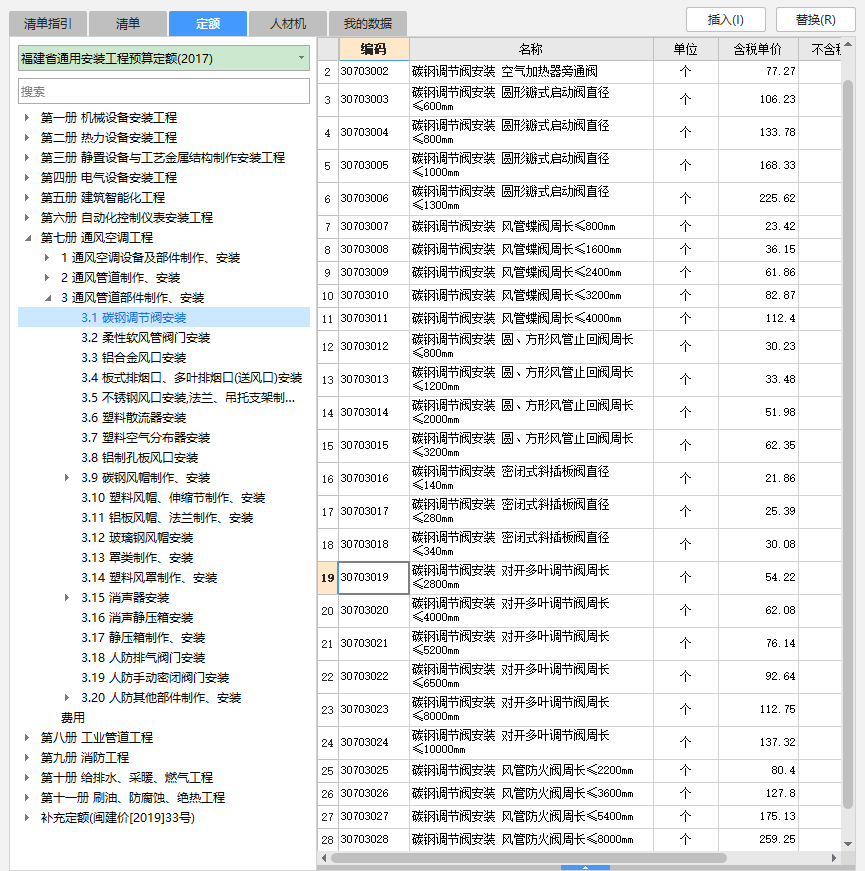Expand 补充定额(闽建价[2019]33号) node

27,818
